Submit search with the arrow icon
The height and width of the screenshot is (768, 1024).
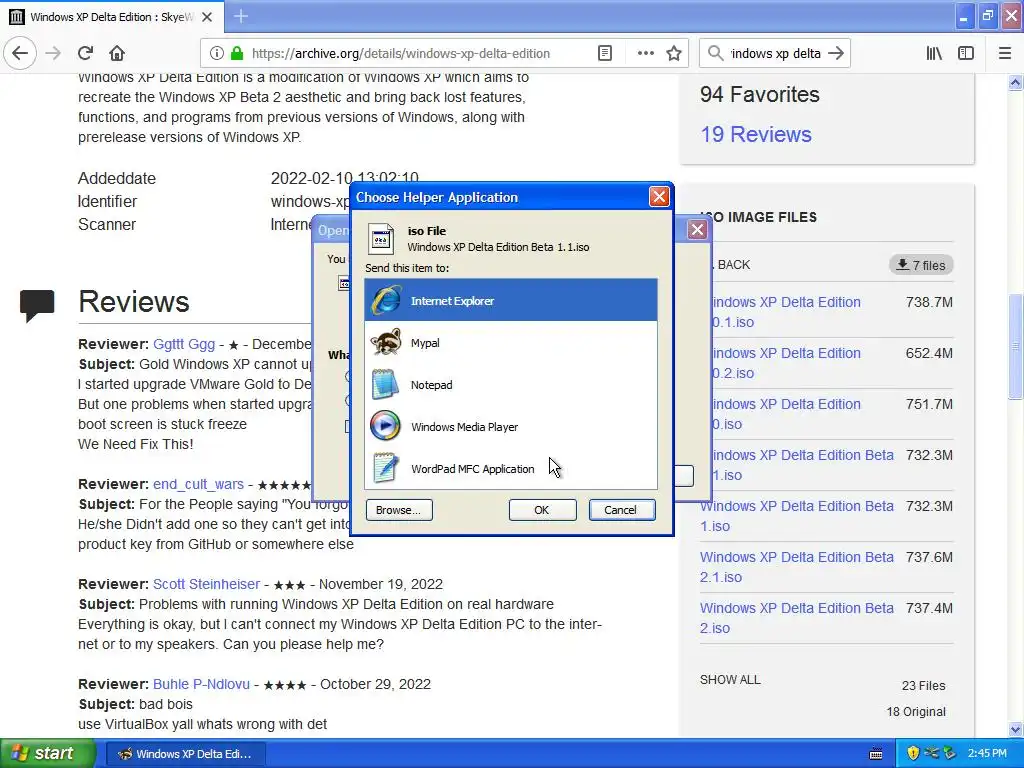coord(836,54)
